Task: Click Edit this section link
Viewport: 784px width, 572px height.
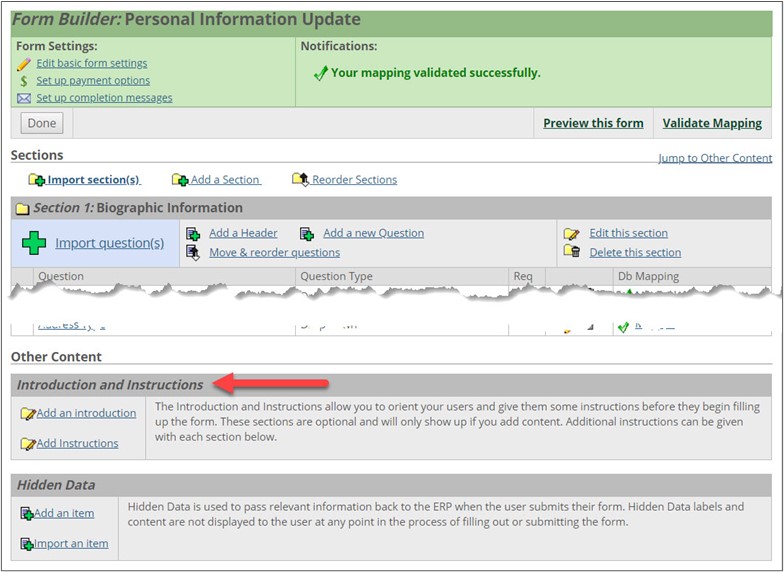Action: tap(628, 233)
